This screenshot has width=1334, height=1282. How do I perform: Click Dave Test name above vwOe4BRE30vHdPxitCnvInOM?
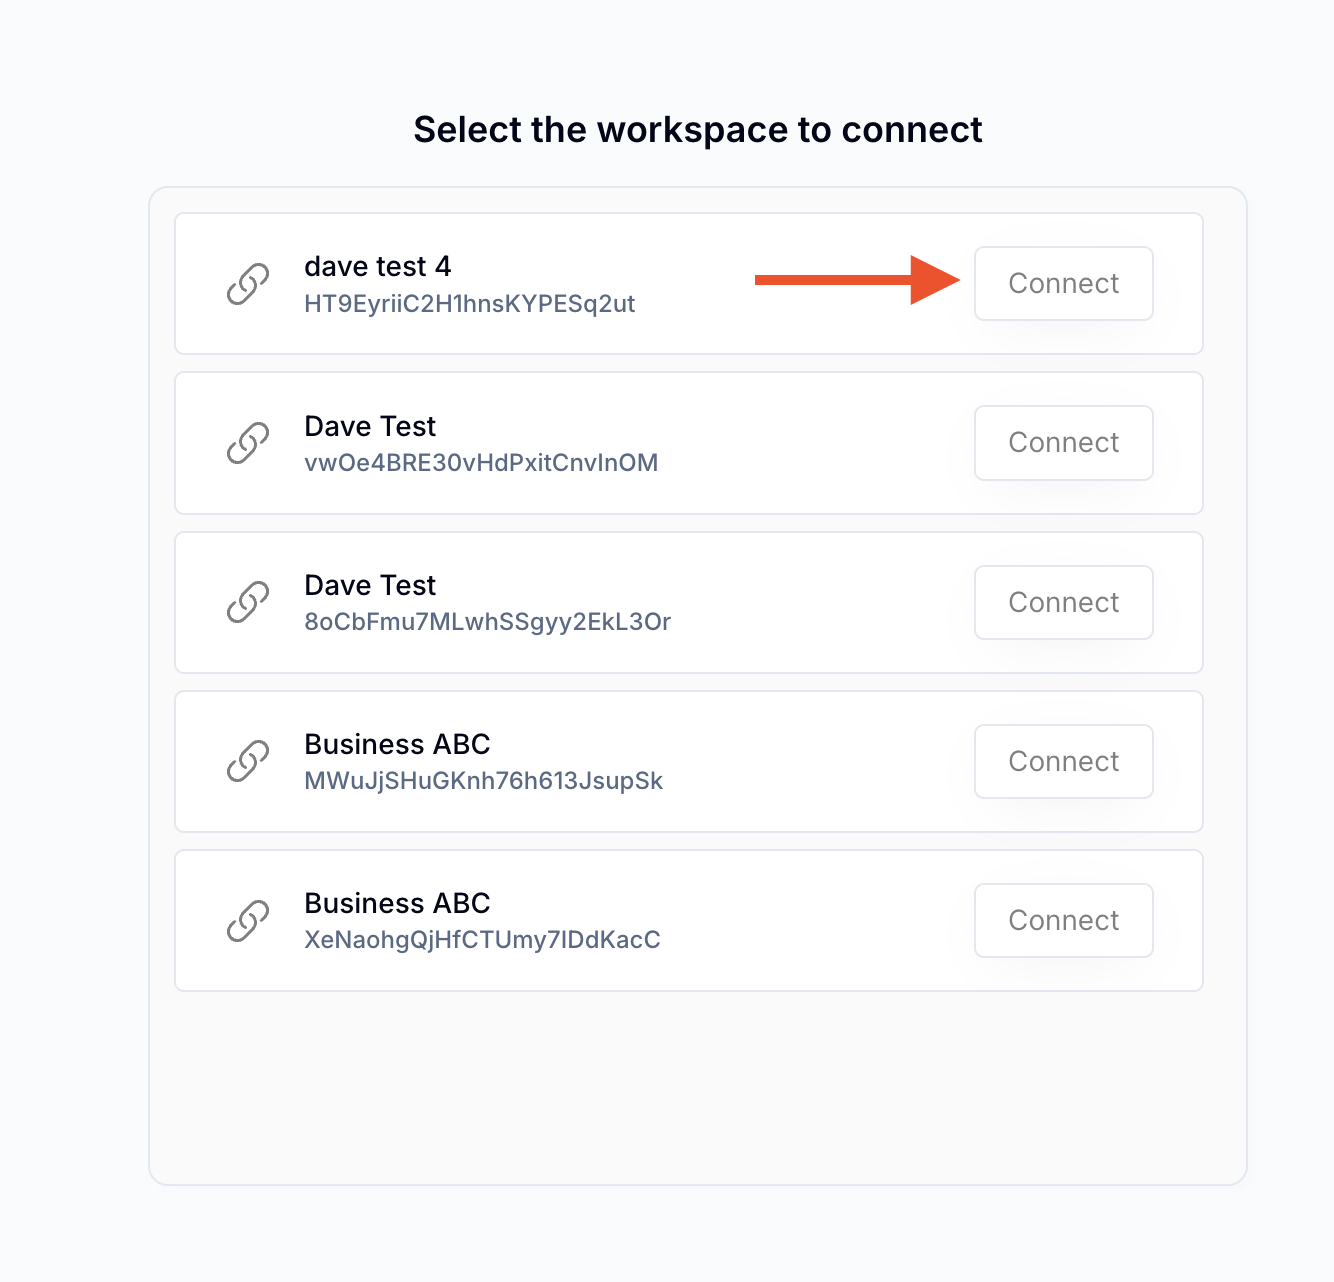[x=370, y=426]
